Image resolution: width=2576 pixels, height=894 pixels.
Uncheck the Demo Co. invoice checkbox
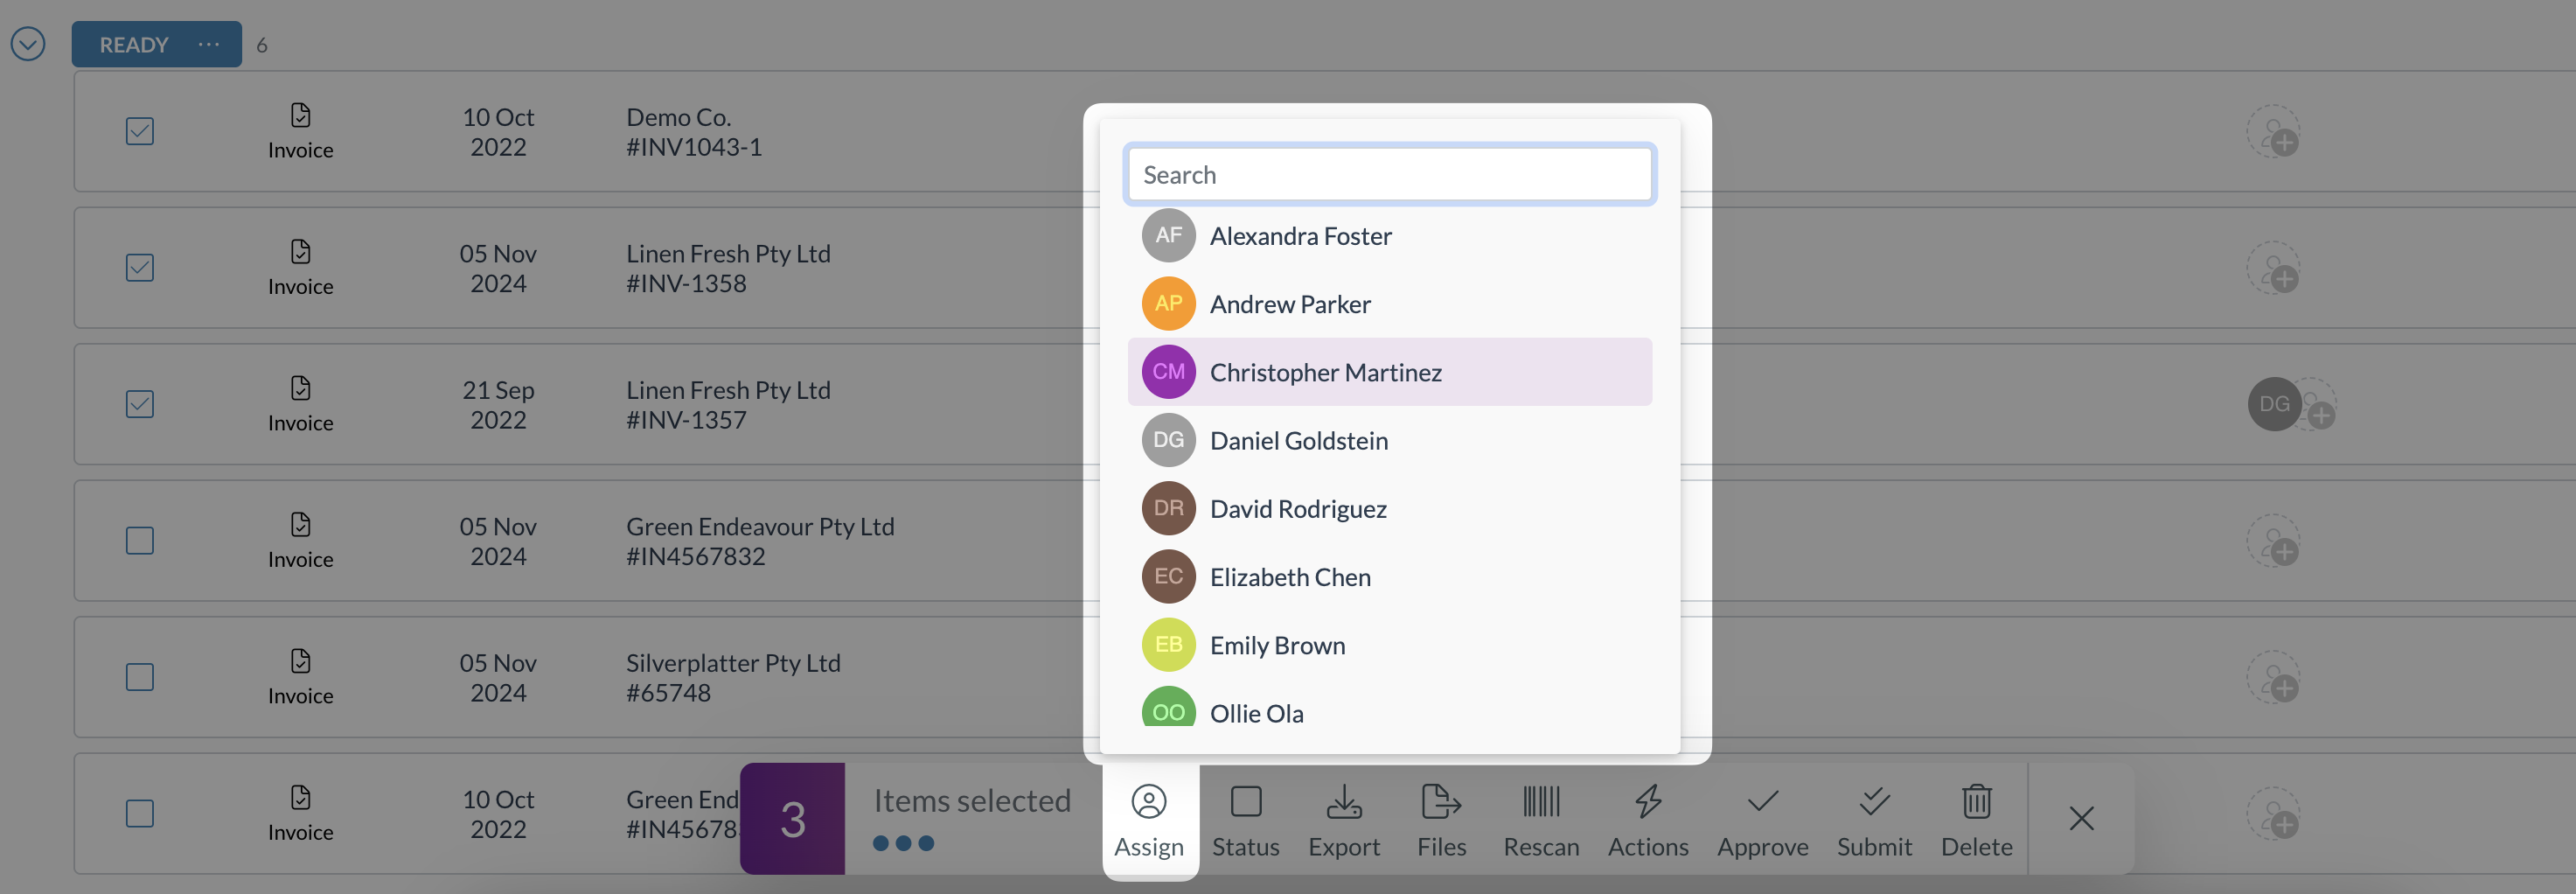click(x=140, y=131)
